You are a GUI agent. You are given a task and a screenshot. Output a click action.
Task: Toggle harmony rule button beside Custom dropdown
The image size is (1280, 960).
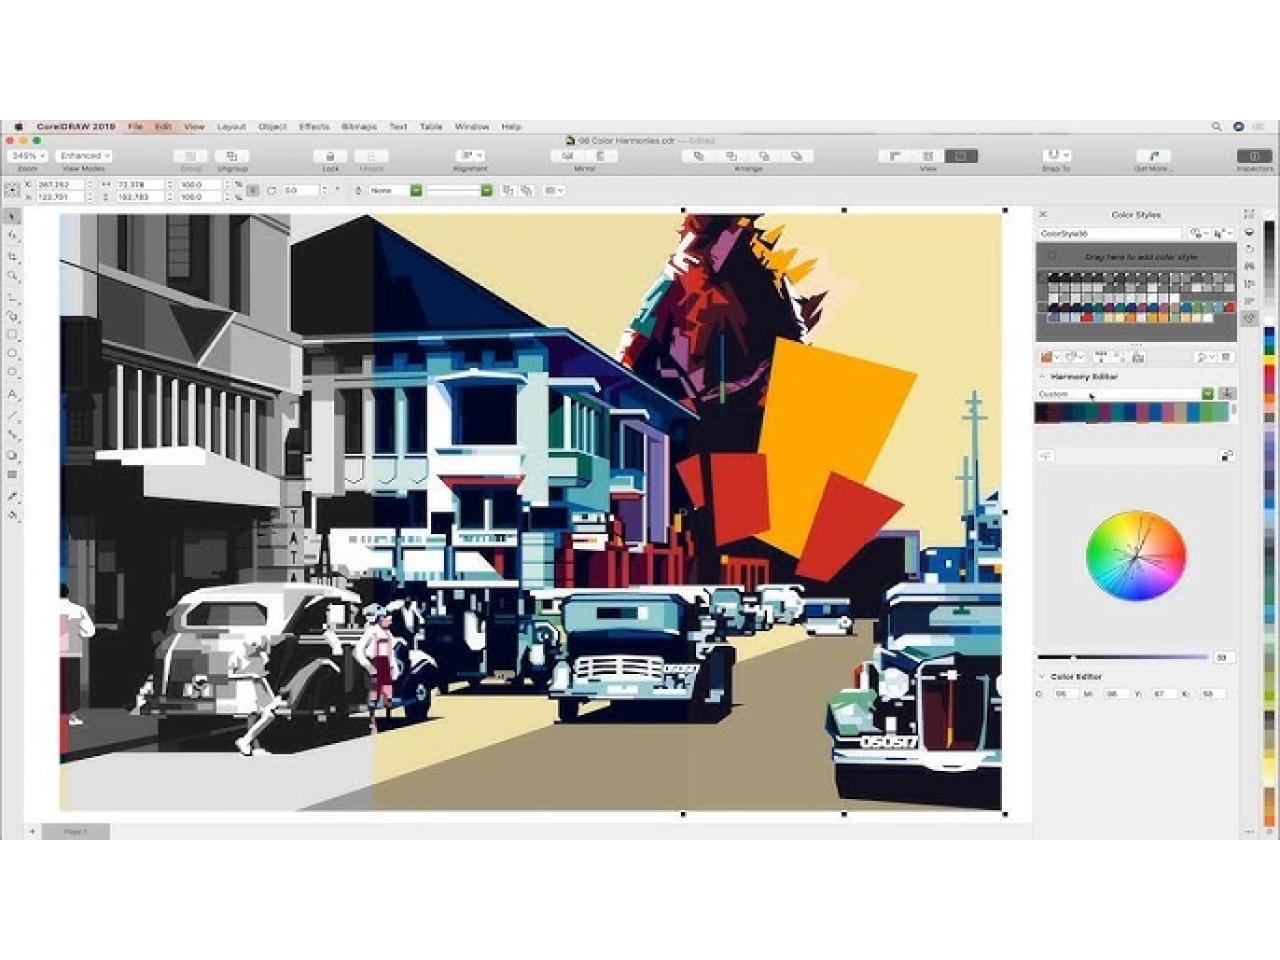(1227, 394)
